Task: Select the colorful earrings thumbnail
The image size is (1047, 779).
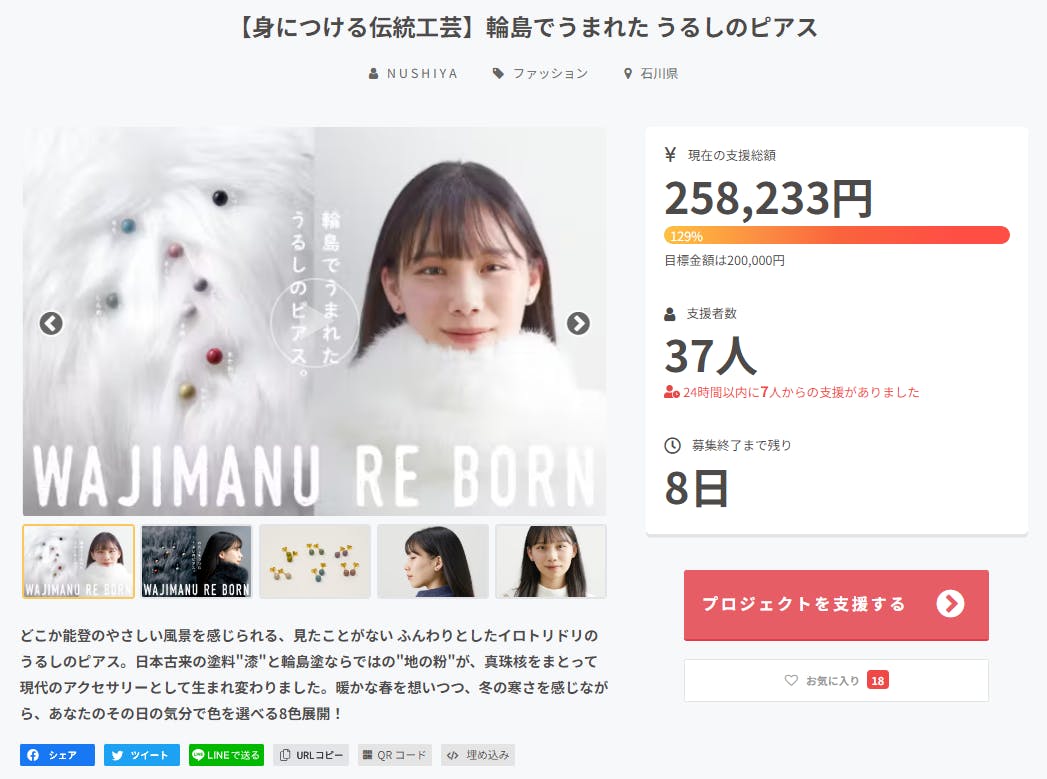Action: pyautogui.click(x=315, y=561)
